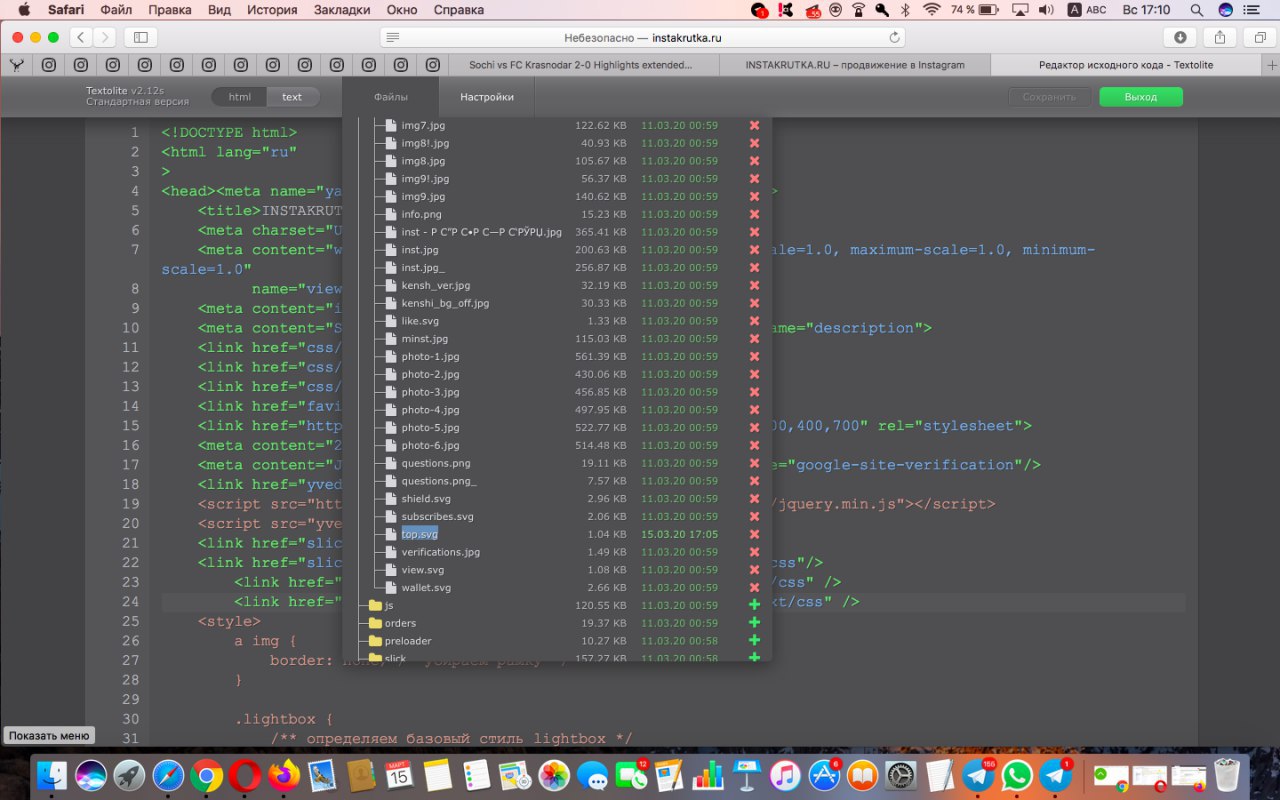Open Safari share button
Screen dimensions: 1280x800
[x=1220, y=37]
